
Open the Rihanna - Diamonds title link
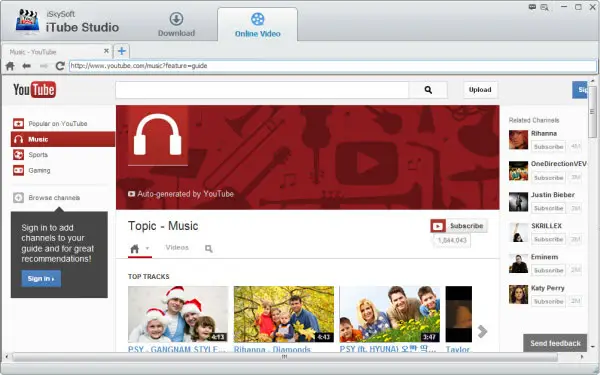pyautogui.click(x=272, y=349)
